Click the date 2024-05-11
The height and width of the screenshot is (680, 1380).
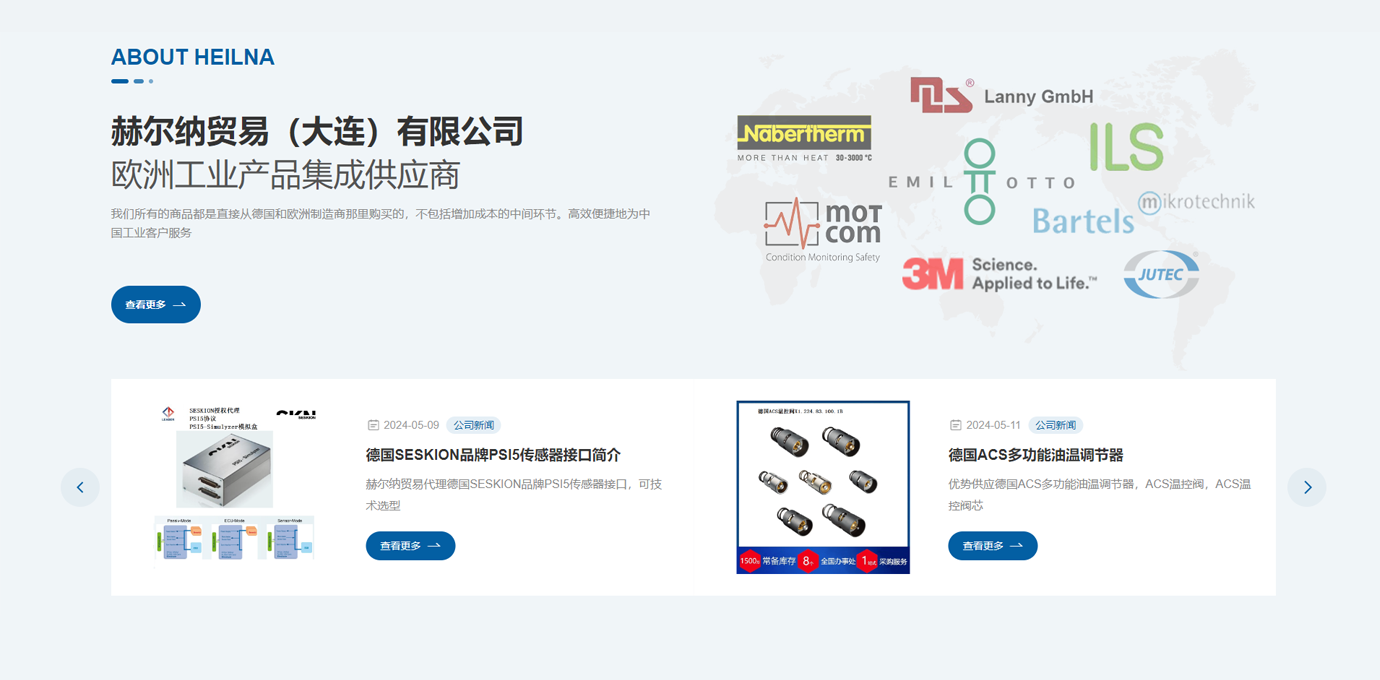point(993,425)
